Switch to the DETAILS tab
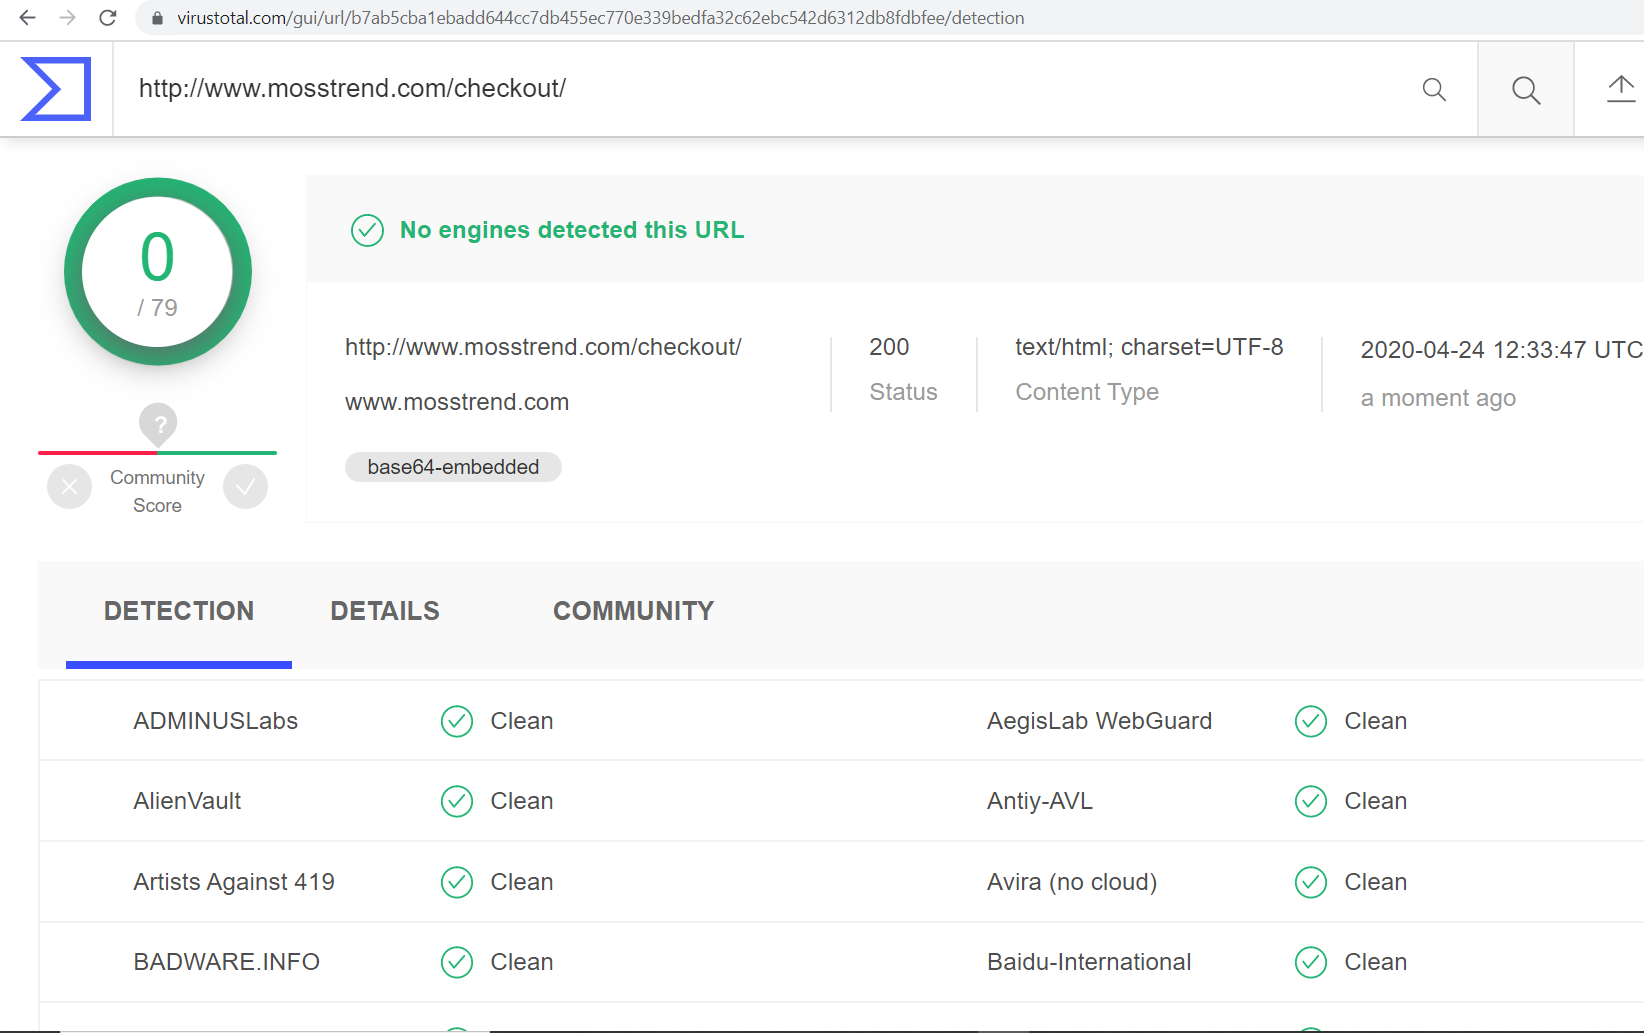The width and height of the screenshot is (1644, 1033). coord(385,611)
